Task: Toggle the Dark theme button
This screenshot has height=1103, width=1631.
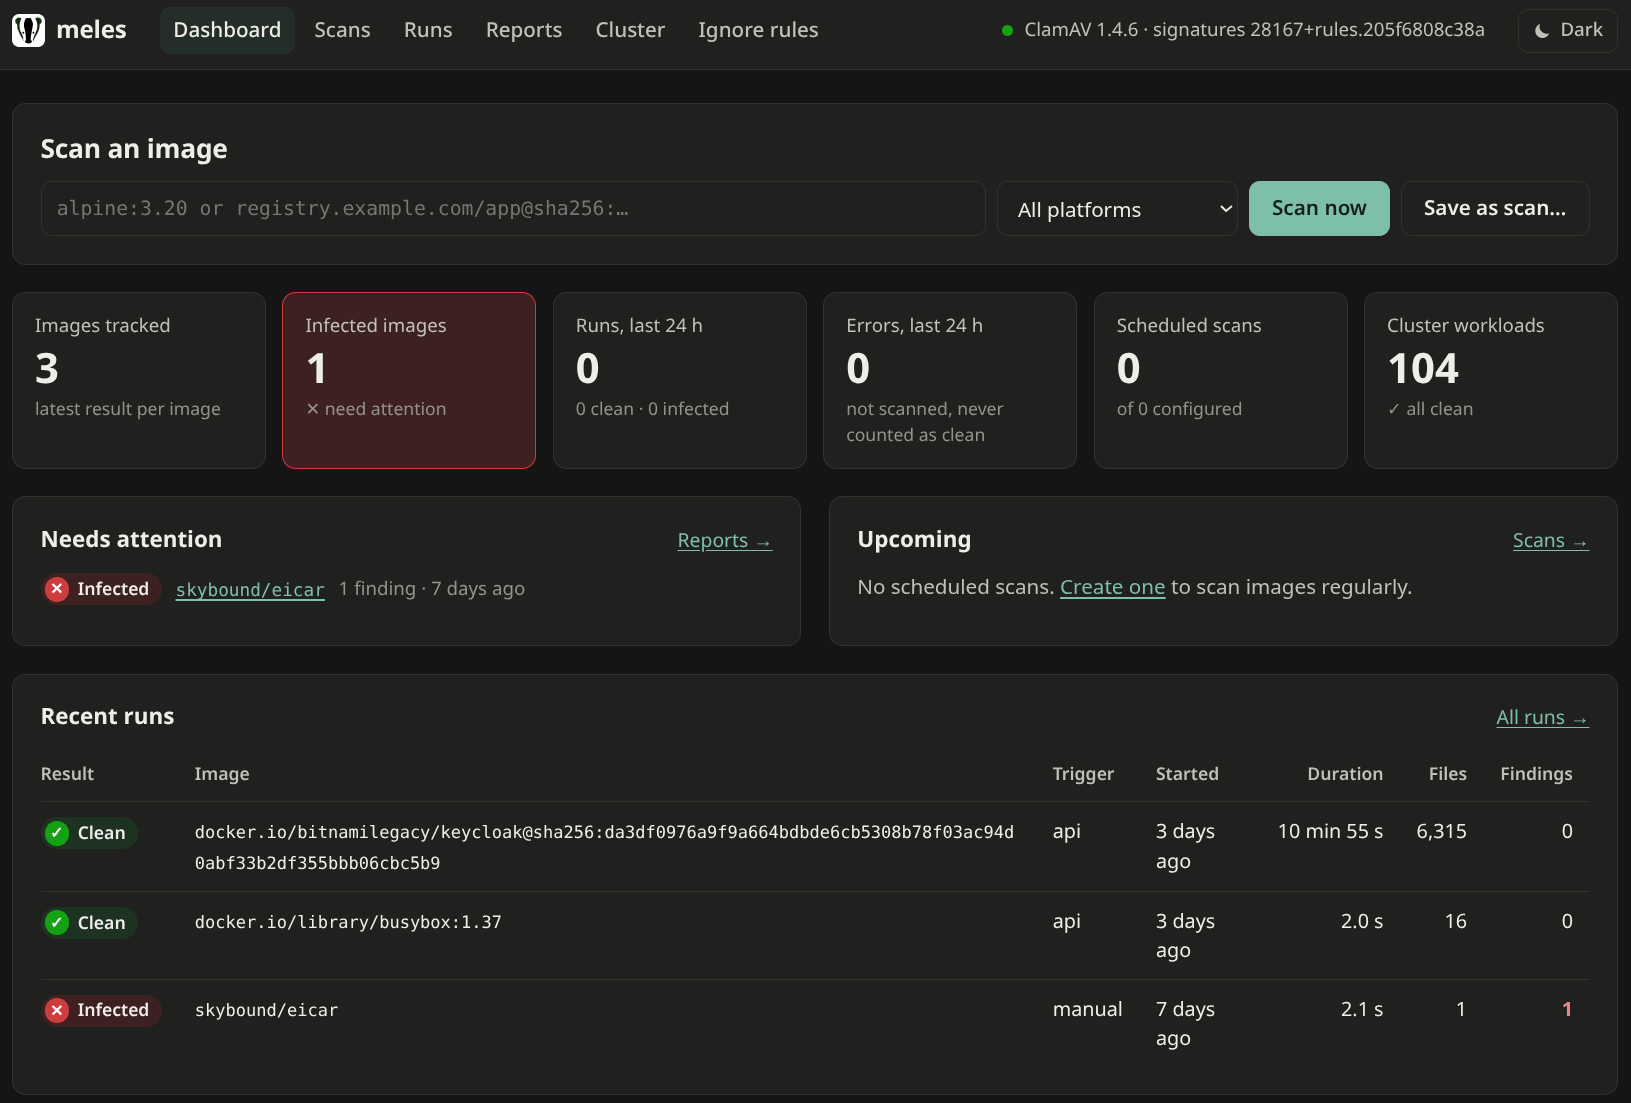Action: click(x=1567, y=30)
